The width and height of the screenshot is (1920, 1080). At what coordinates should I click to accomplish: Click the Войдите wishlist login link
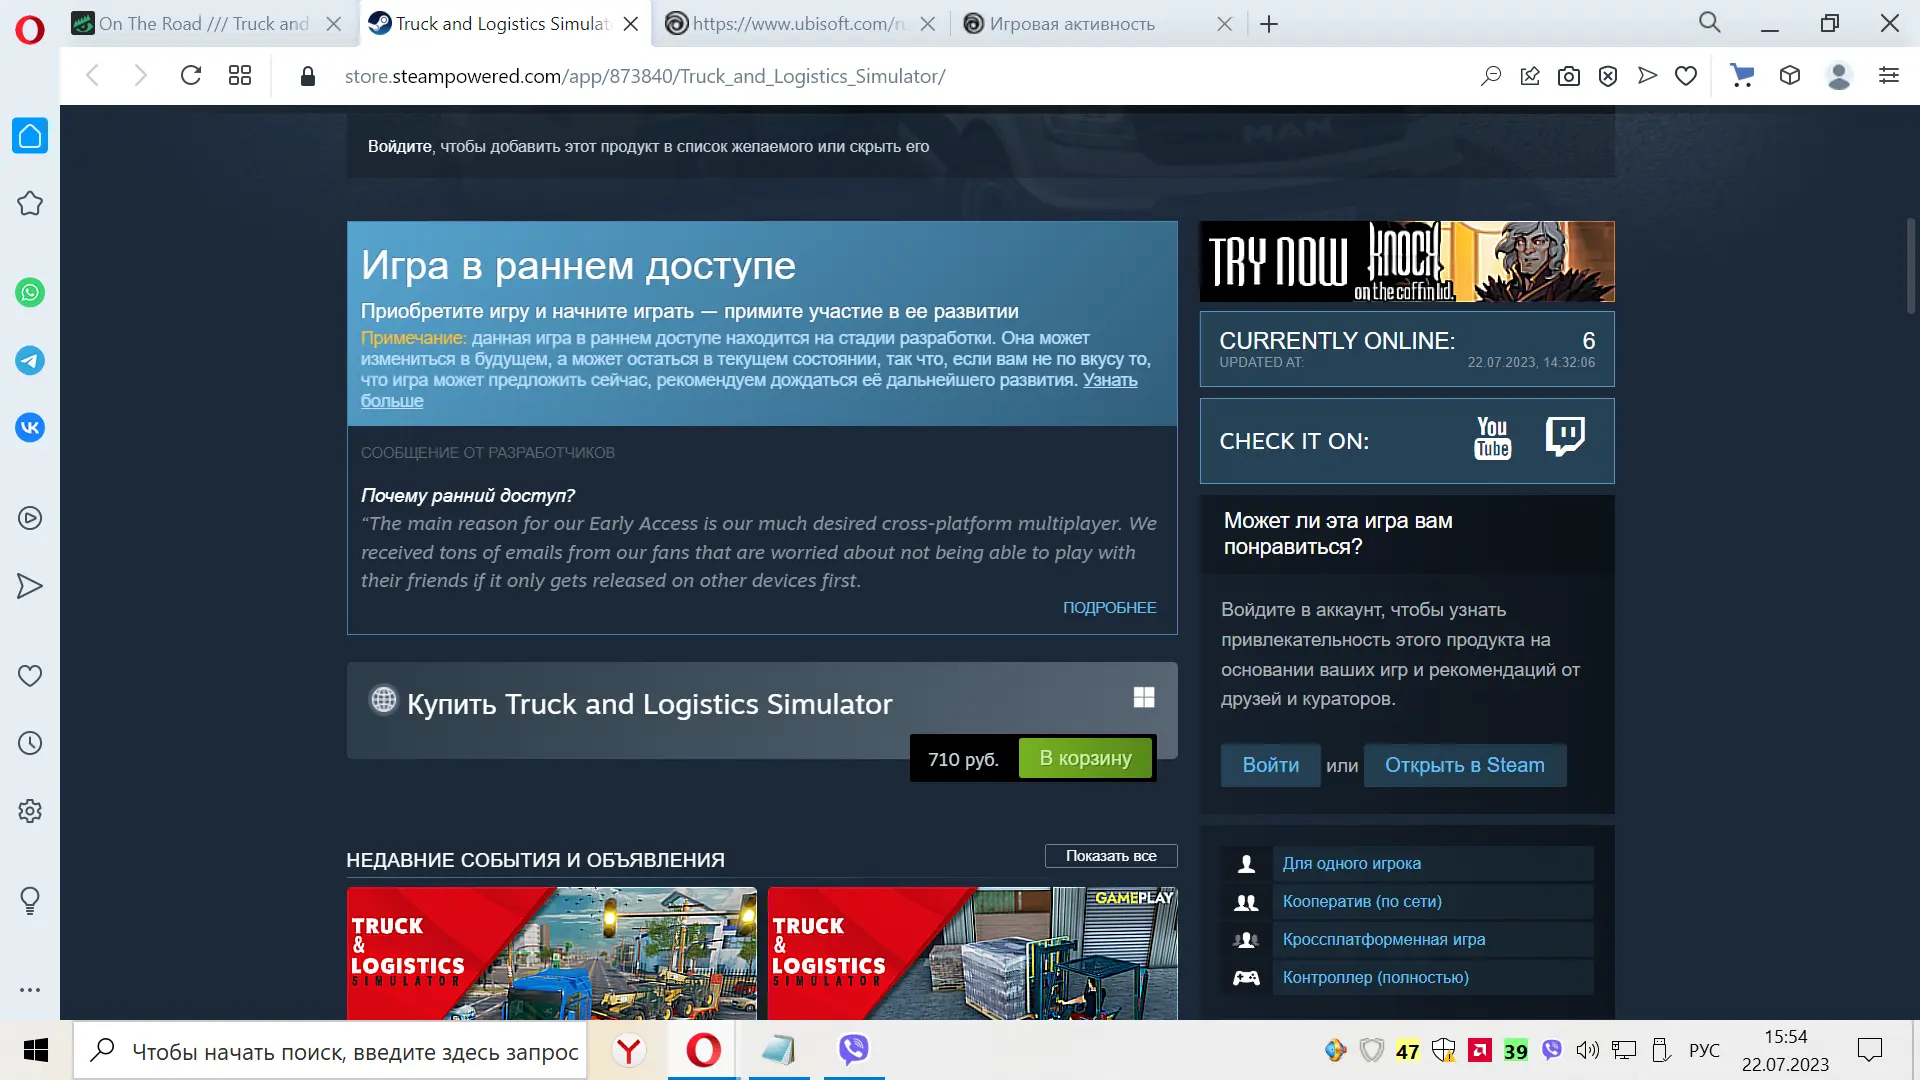[399, 146]
